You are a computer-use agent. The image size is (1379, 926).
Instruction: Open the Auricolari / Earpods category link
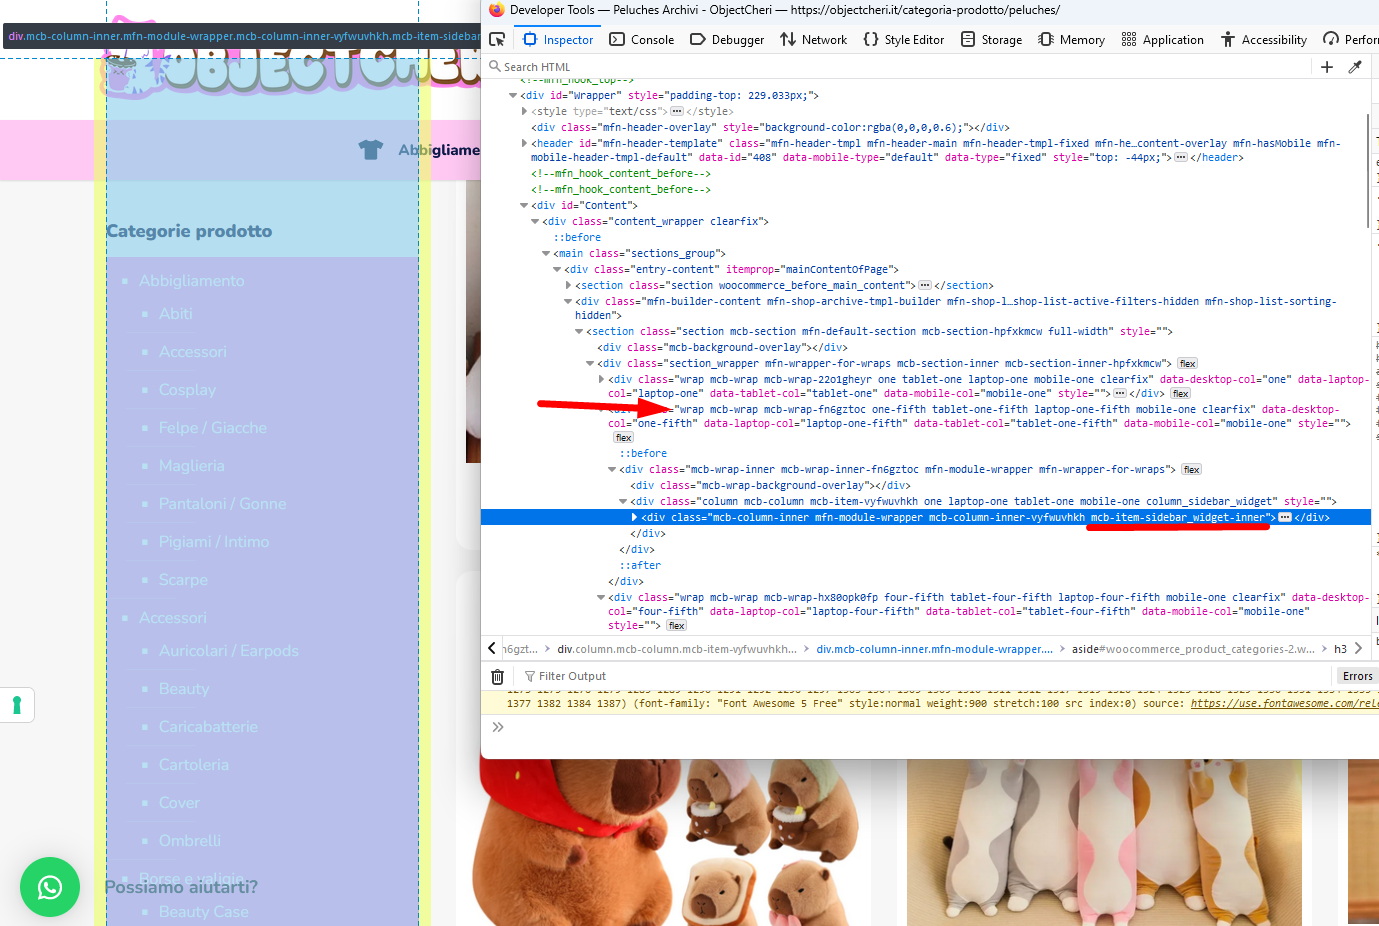pos(229,651)
